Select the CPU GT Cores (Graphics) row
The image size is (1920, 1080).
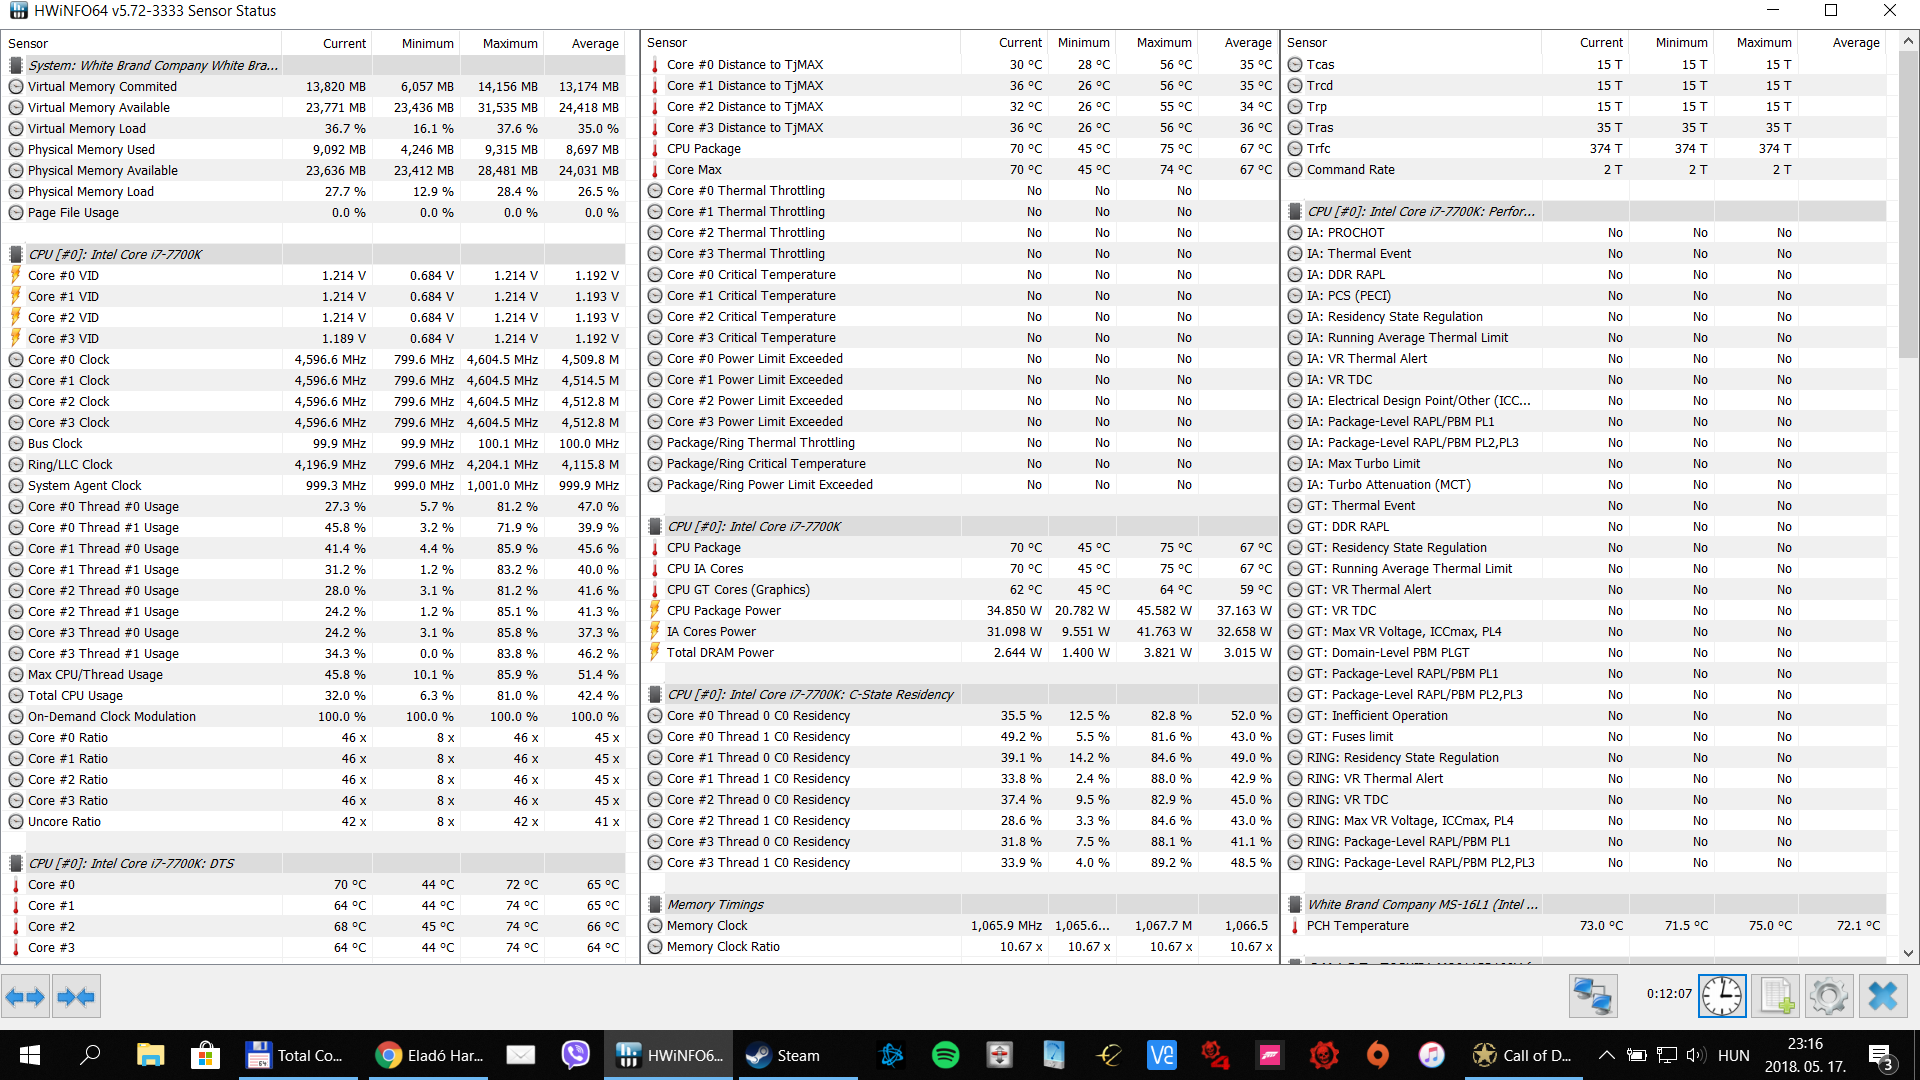[x=960, y=590]
